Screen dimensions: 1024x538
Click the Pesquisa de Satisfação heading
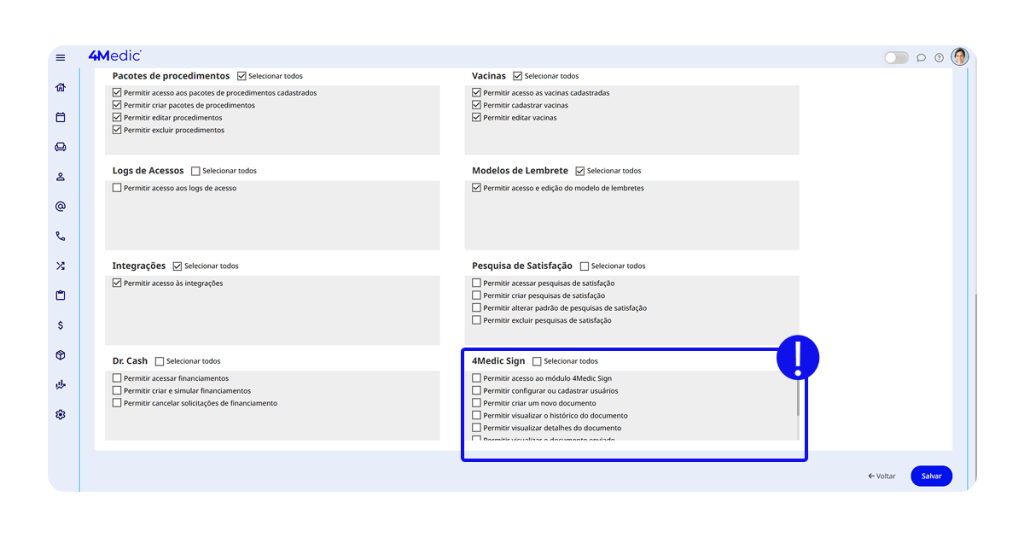point(522,266)
